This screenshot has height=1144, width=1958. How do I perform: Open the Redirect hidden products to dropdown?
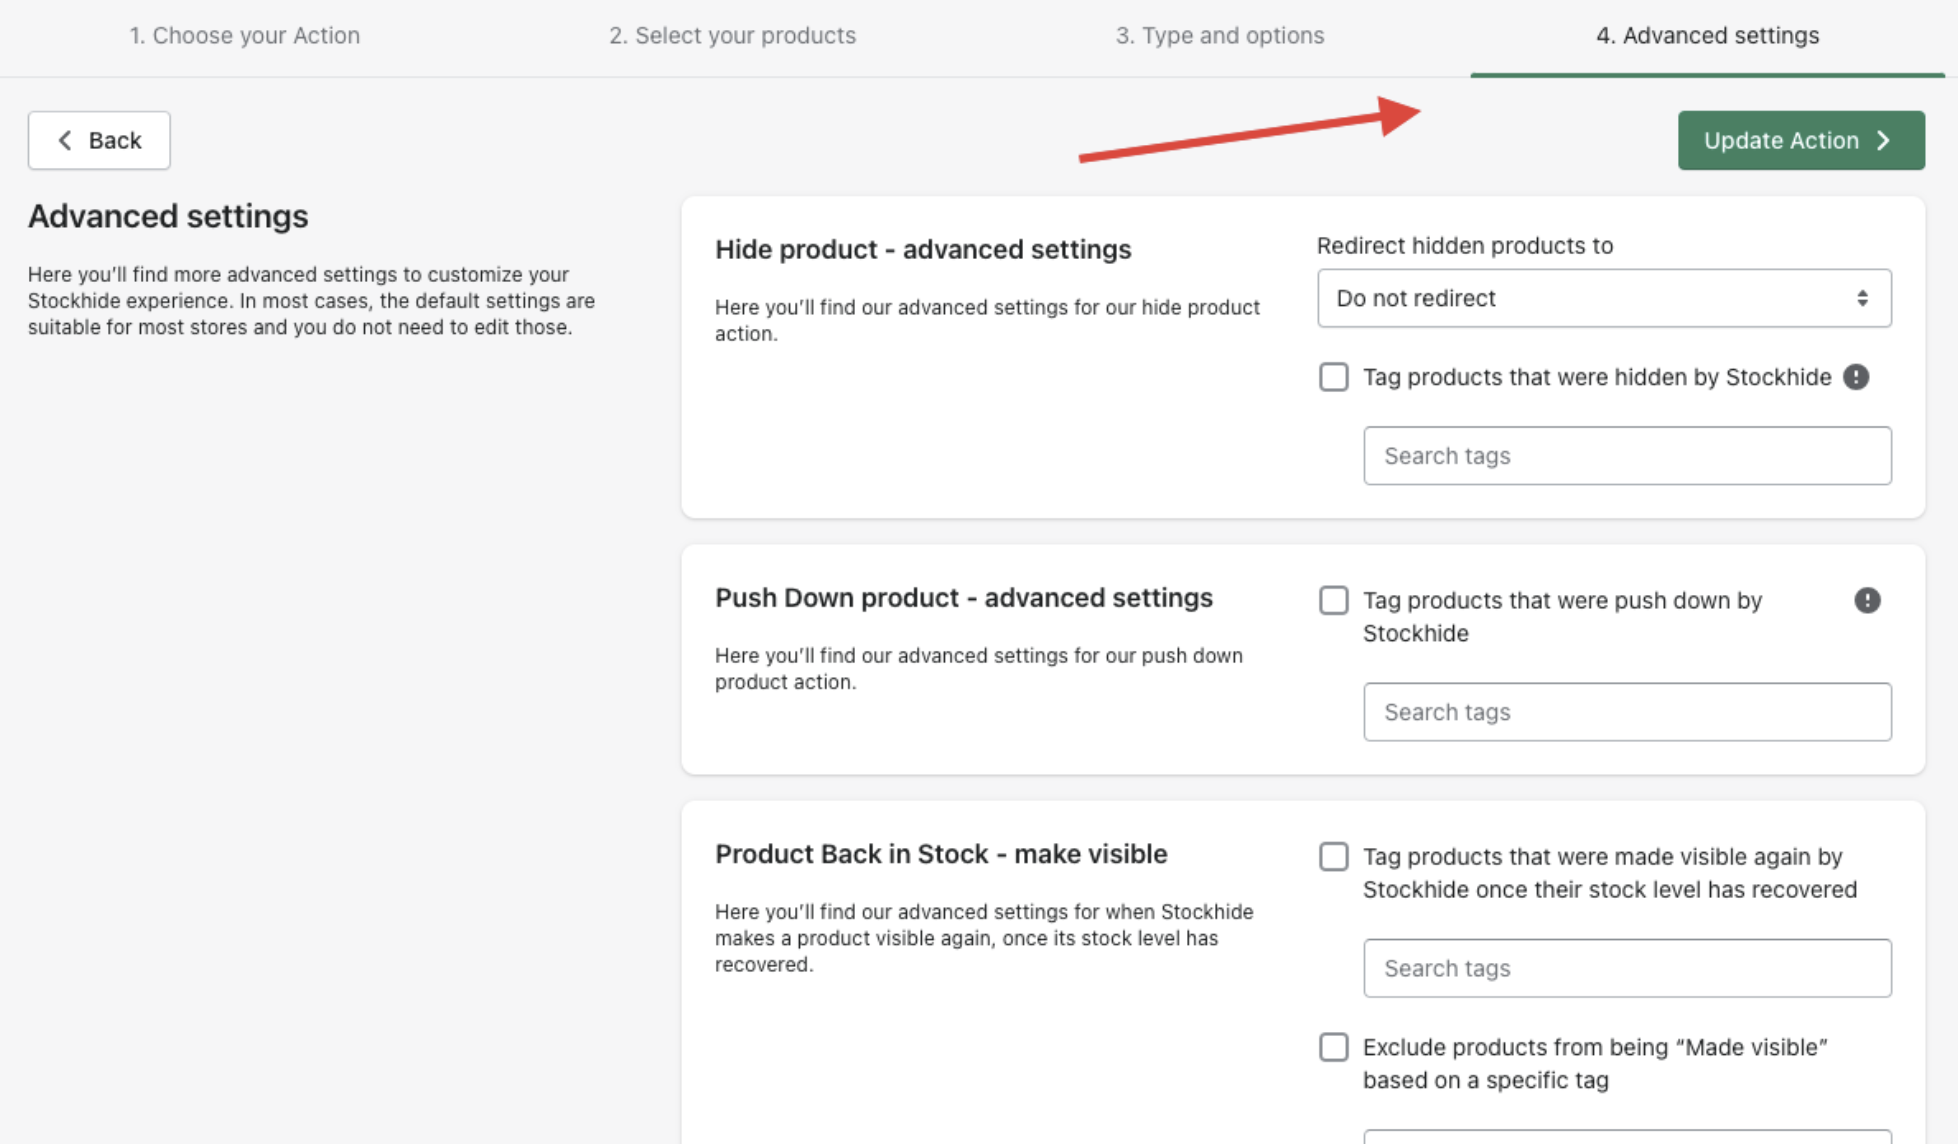click(x=1603, y=298)
